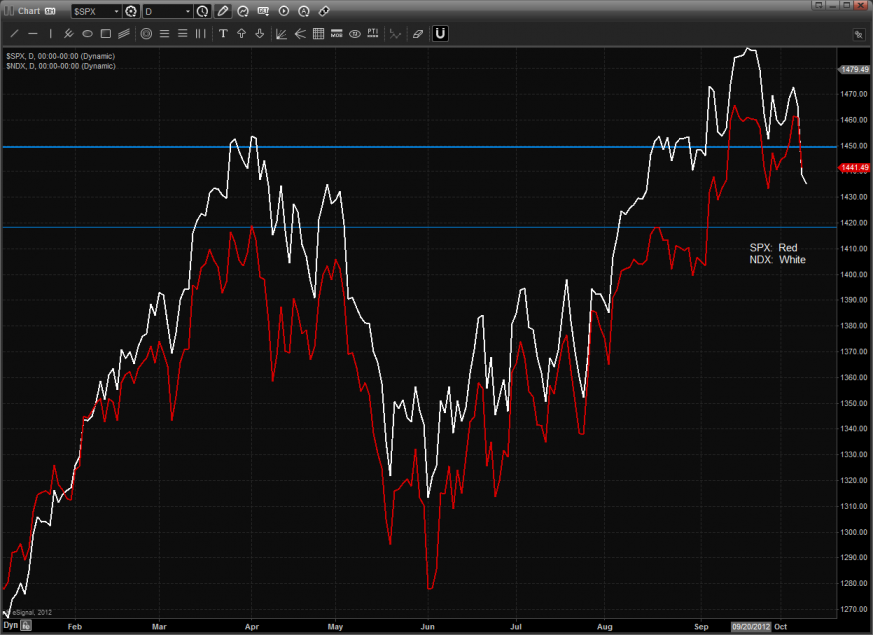The image size is (873, 635).
Task: Click the Oct label on time axis
Action: pyautogui.click(x=781, y=627)
